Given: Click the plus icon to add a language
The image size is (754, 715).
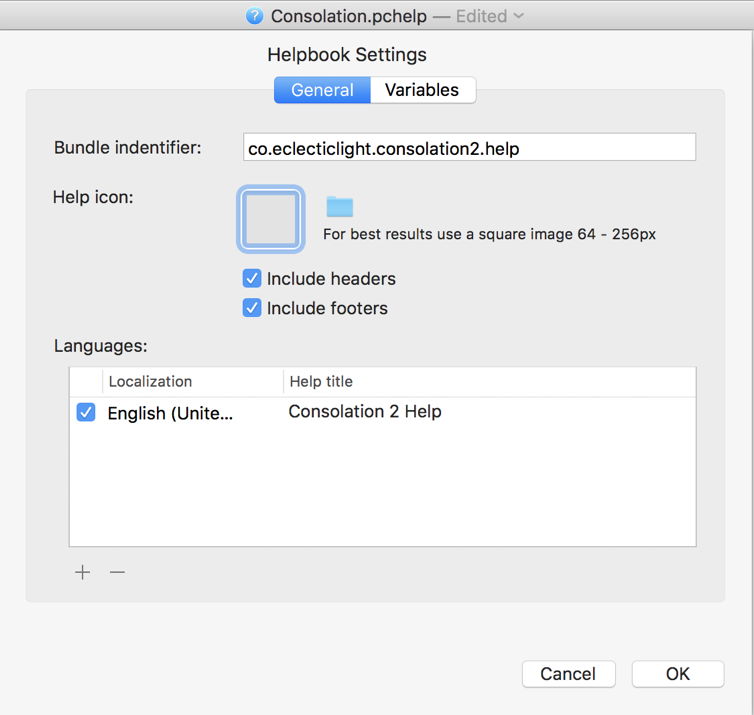Looking at the screenshot, I should click(83, 572).
